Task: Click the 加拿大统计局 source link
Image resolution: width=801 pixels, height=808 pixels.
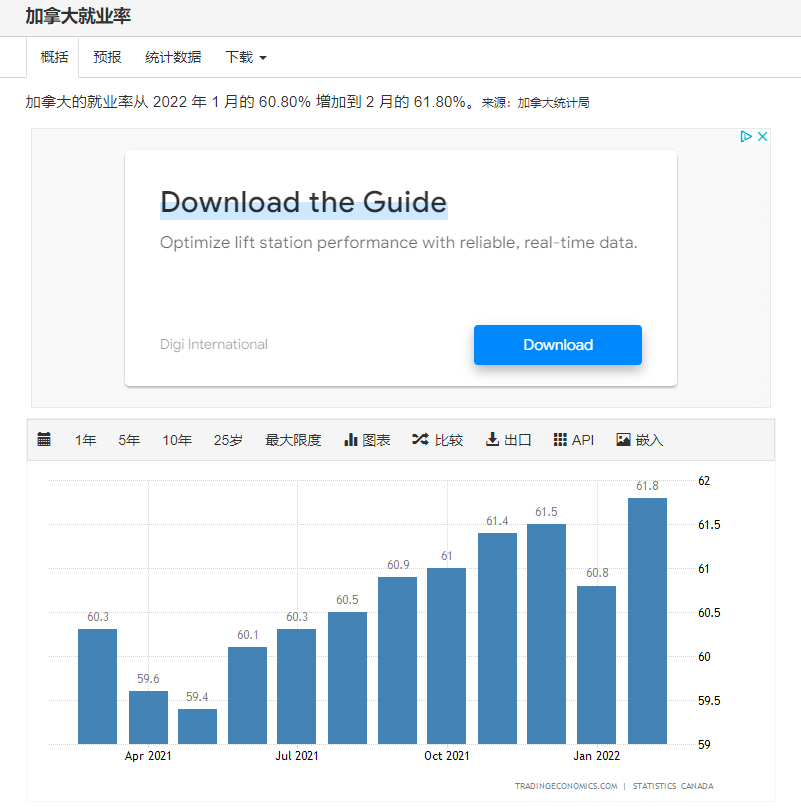Action: [553, 103]
